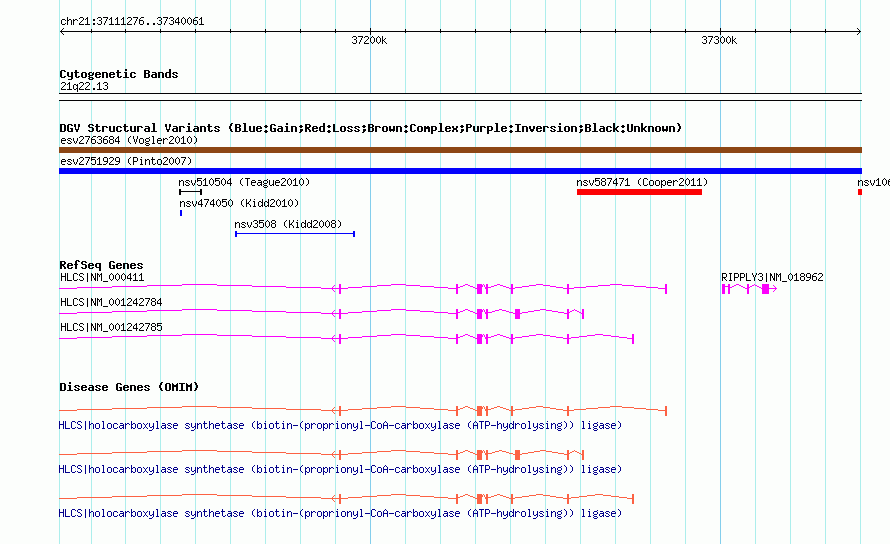This screenshot has height=544, width=890.
Task: Click the brown esv2763684 variant bar
Action: click(460, 150)
